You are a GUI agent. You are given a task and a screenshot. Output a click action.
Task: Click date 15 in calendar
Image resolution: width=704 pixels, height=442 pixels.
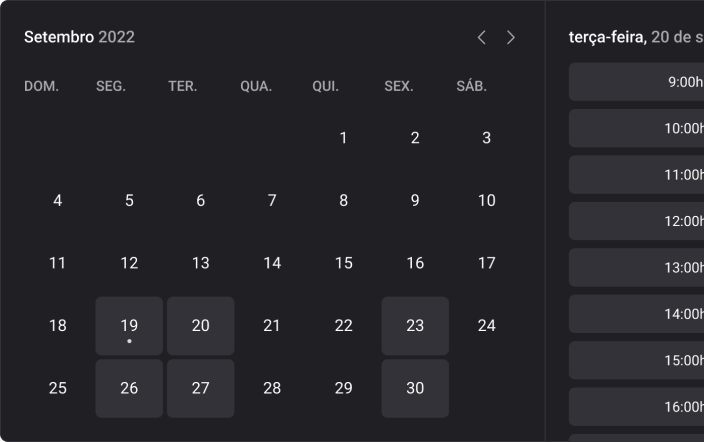click(x=344, y=264)
